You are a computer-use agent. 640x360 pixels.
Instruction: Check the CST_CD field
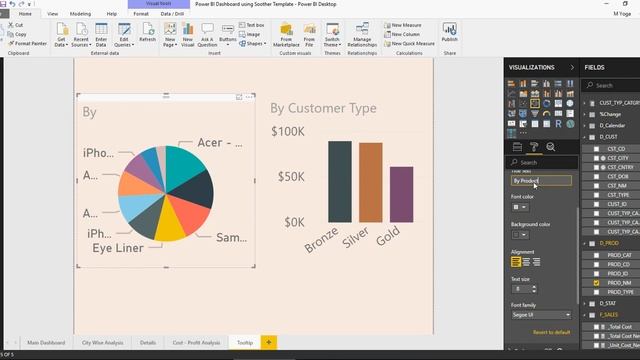(x=596, y=149)
